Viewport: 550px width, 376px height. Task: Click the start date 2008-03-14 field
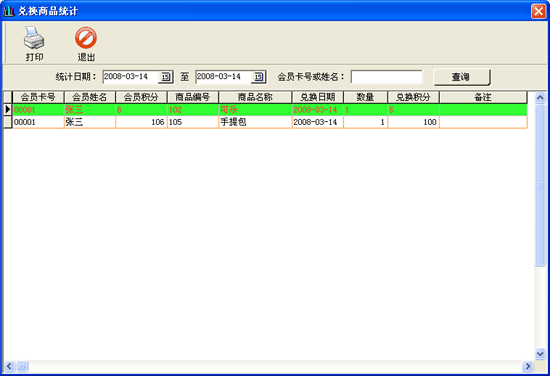(130, 77)
